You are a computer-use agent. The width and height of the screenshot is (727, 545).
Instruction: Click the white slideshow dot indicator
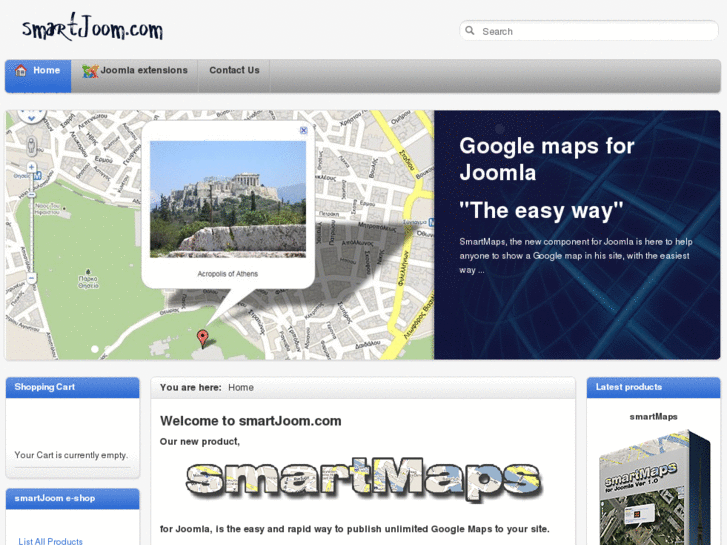(95, 349)
